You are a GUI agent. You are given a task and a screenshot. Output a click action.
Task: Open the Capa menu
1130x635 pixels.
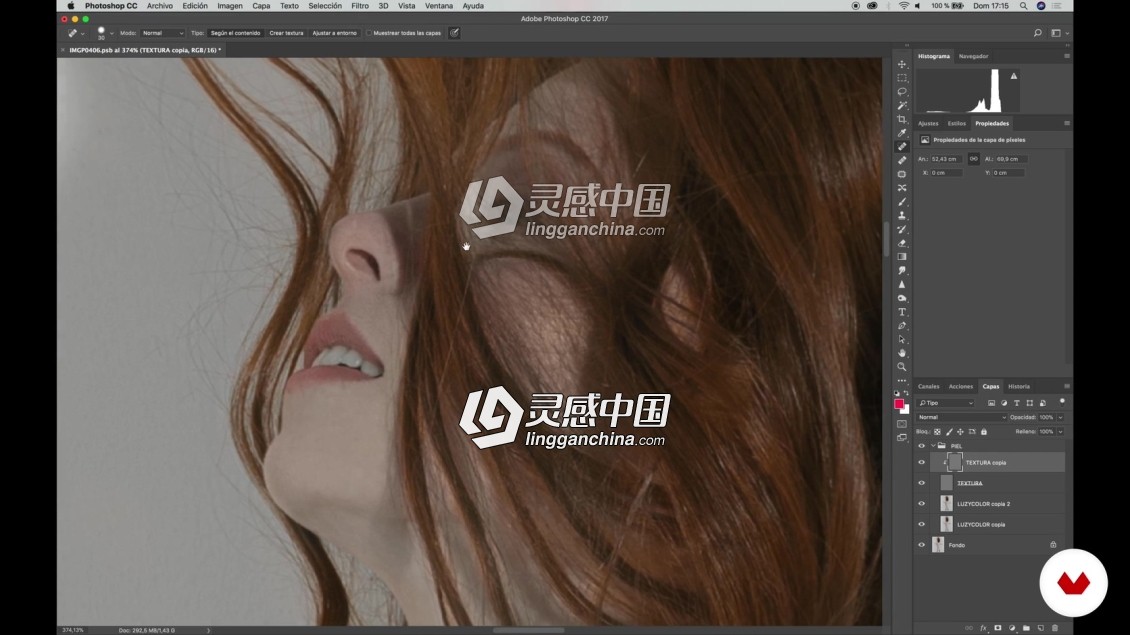click(x=261, y=6)
